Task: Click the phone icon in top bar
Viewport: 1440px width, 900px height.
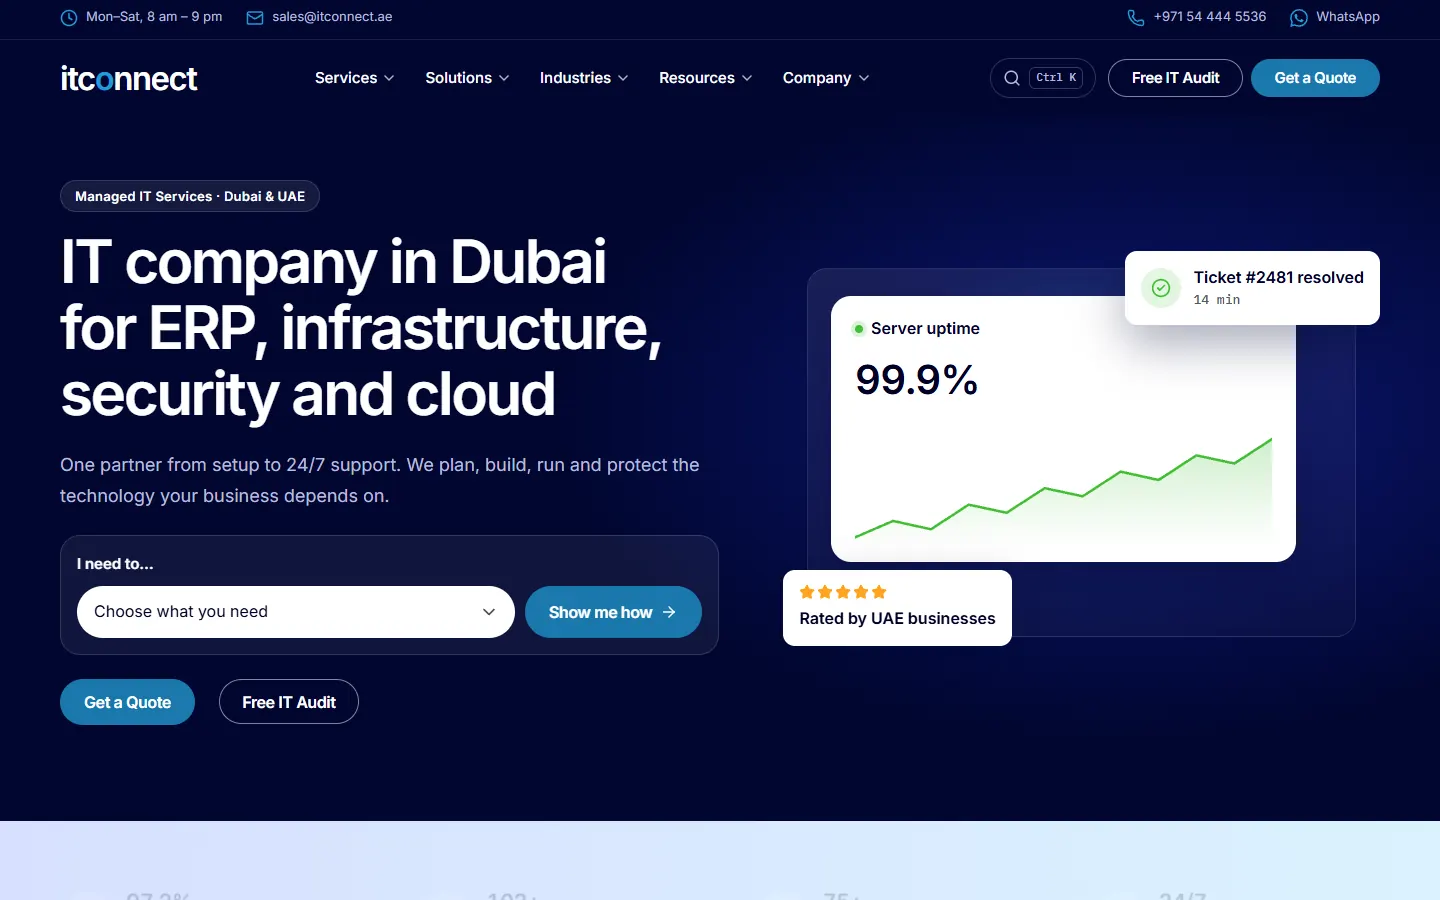Action: coord(1136,18)
